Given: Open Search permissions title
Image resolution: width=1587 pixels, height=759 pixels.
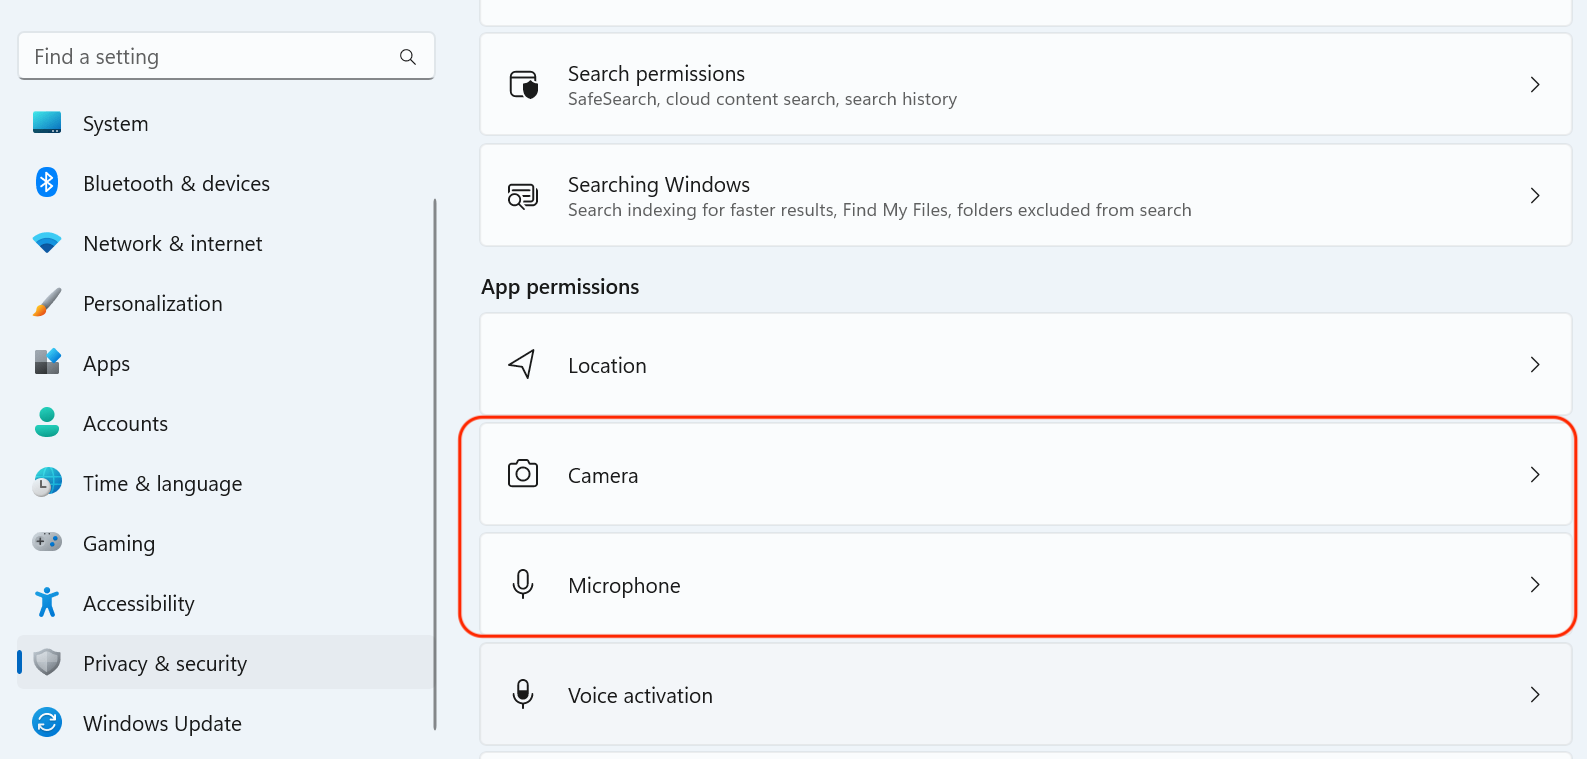Looking at the screenshot, I should click(x=656, y=74).
